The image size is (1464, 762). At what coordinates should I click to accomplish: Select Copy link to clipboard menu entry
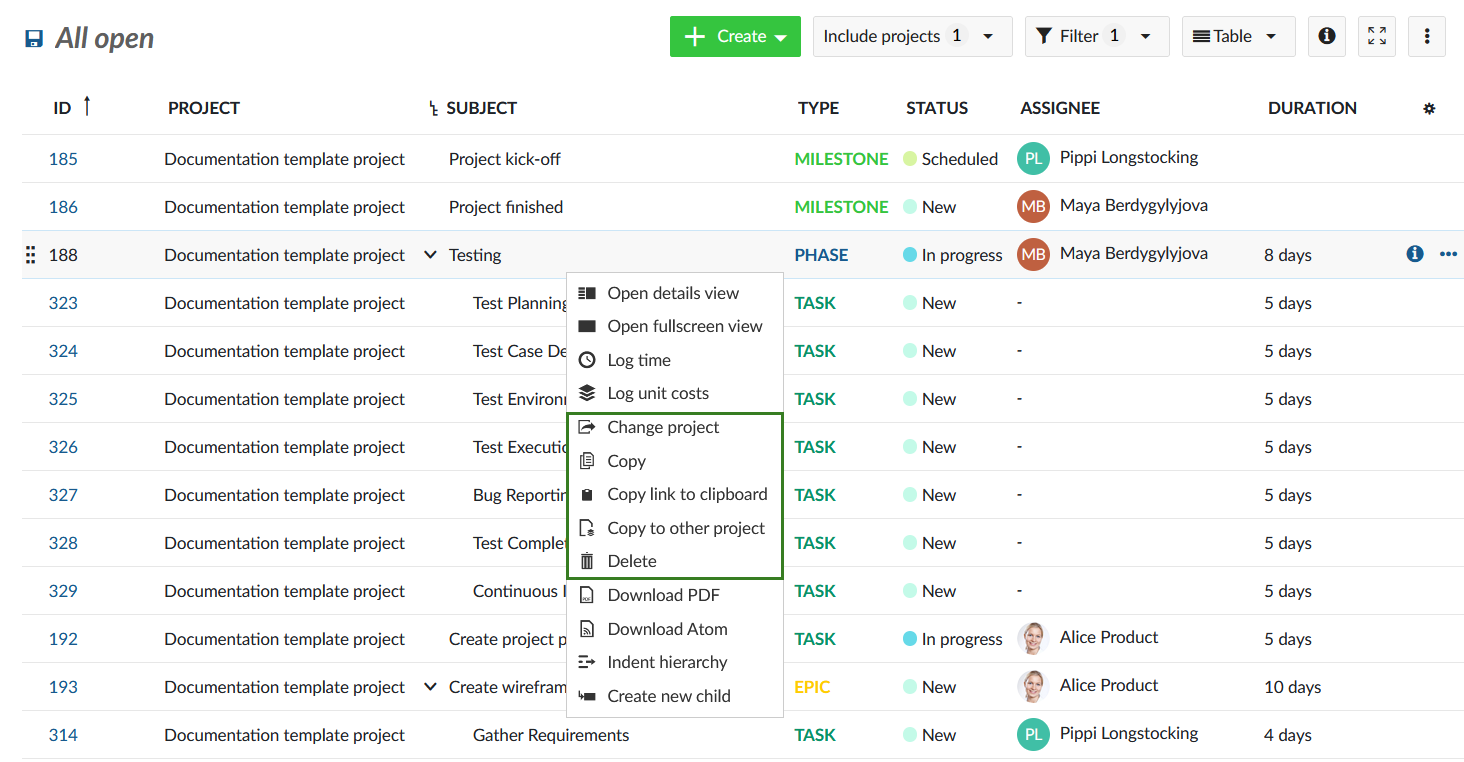(687, 494)
